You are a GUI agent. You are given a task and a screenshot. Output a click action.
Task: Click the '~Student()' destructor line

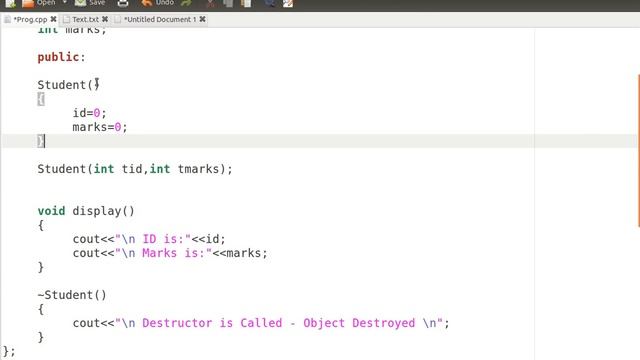(72, 295)
